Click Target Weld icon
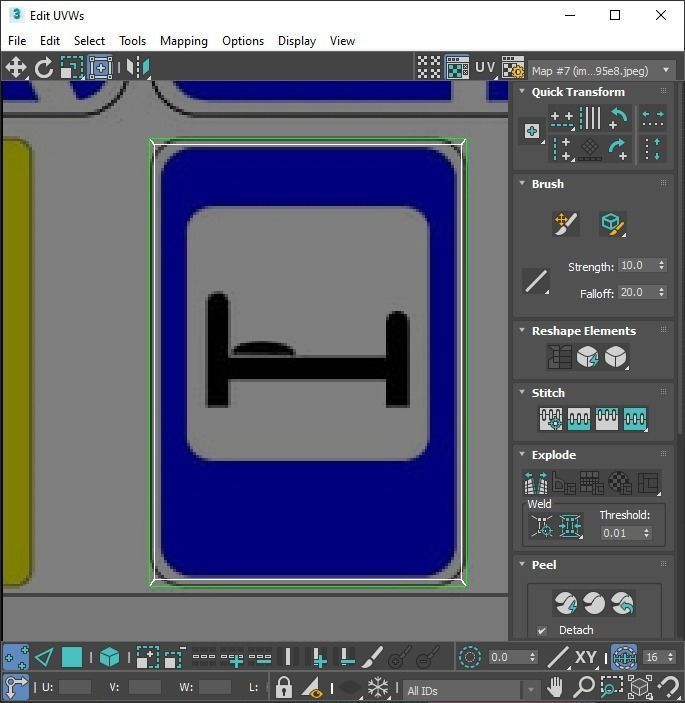The height and width of the screenshot is (703, 685). (542, 525)
